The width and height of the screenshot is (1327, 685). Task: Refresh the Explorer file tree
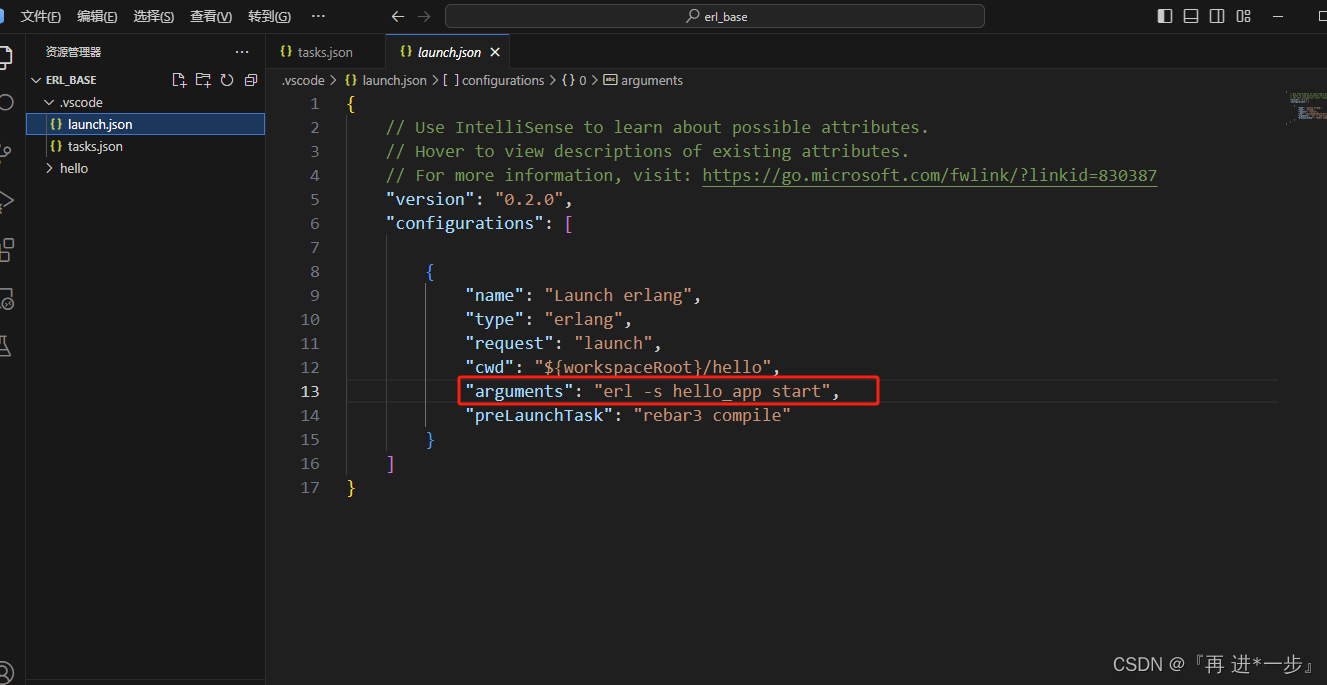coord(227,79)
